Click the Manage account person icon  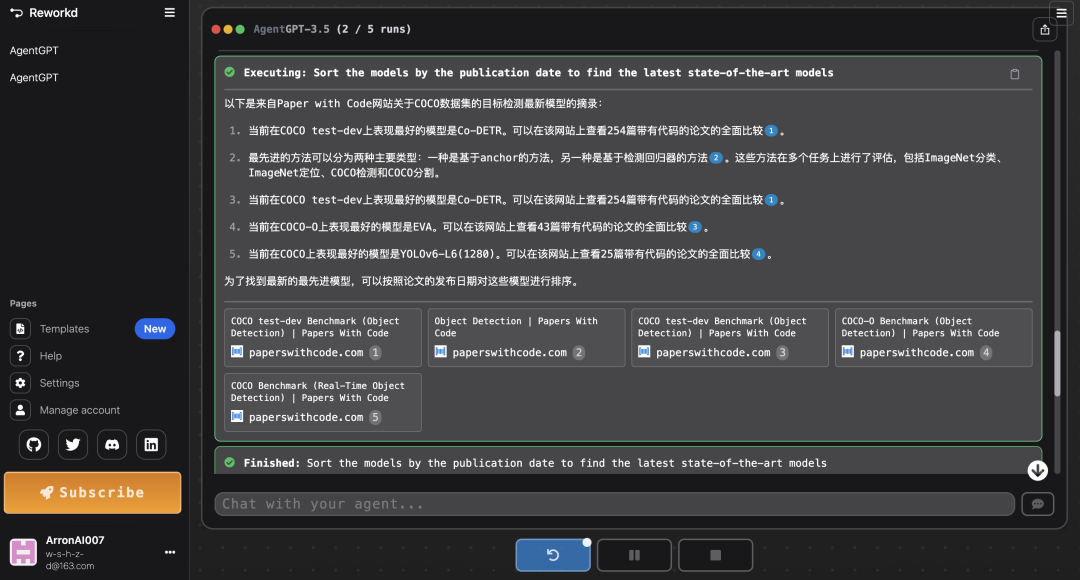pyautogui.click(x=20, y=410)
